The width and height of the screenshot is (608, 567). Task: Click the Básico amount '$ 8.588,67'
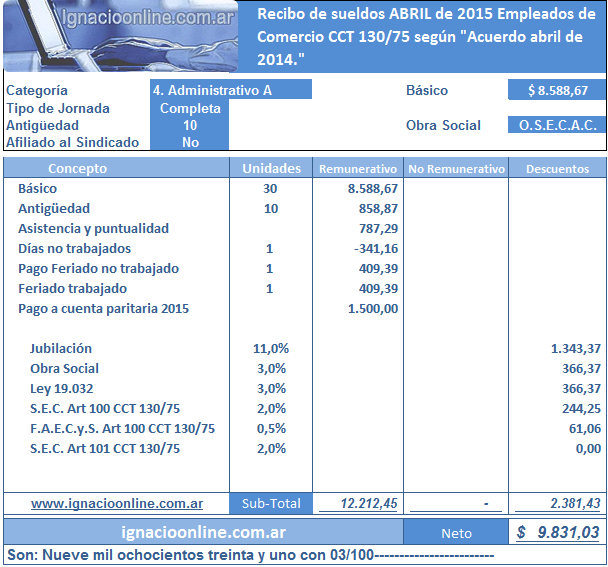(557, 90)
